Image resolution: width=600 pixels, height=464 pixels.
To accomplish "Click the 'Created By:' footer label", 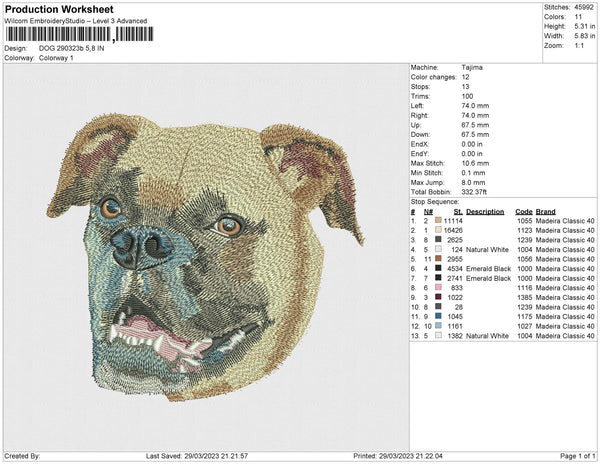I will 22,456.
